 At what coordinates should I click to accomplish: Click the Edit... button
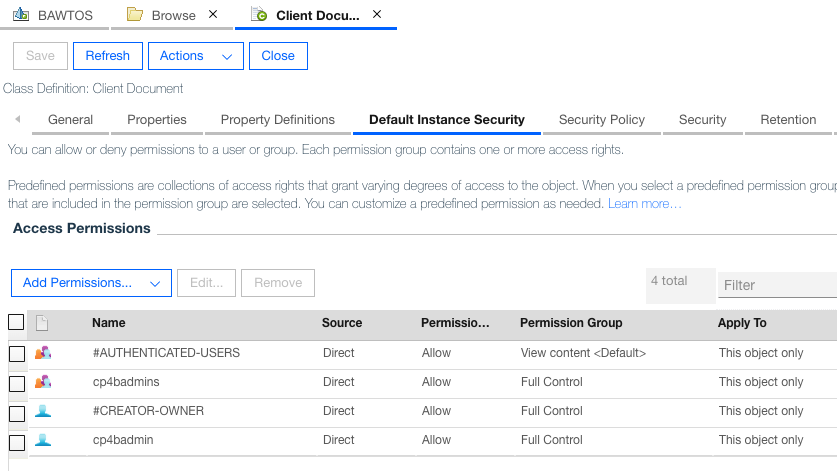click(x=207, y=283)
